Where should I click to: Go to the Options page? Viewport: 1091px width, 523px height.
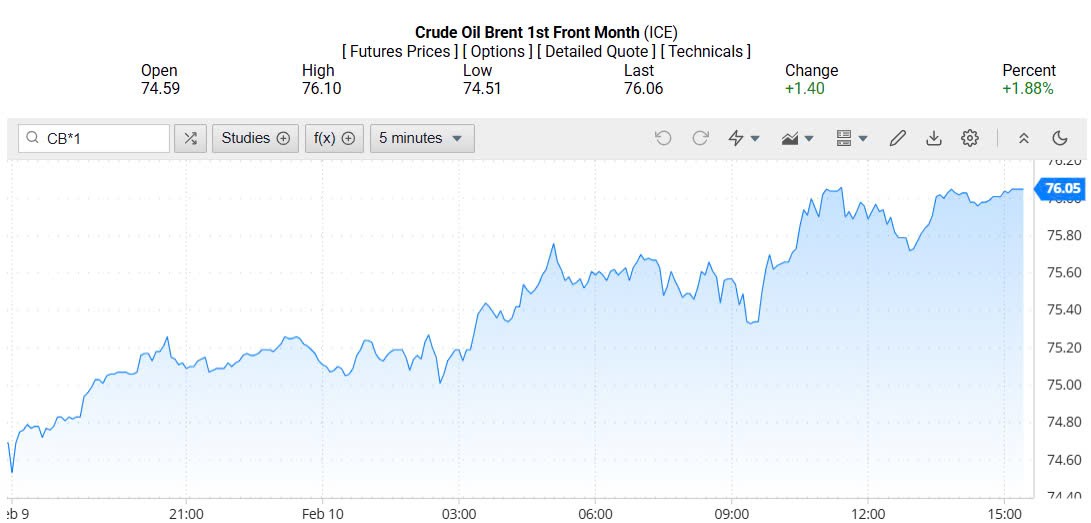pos(497,51)
